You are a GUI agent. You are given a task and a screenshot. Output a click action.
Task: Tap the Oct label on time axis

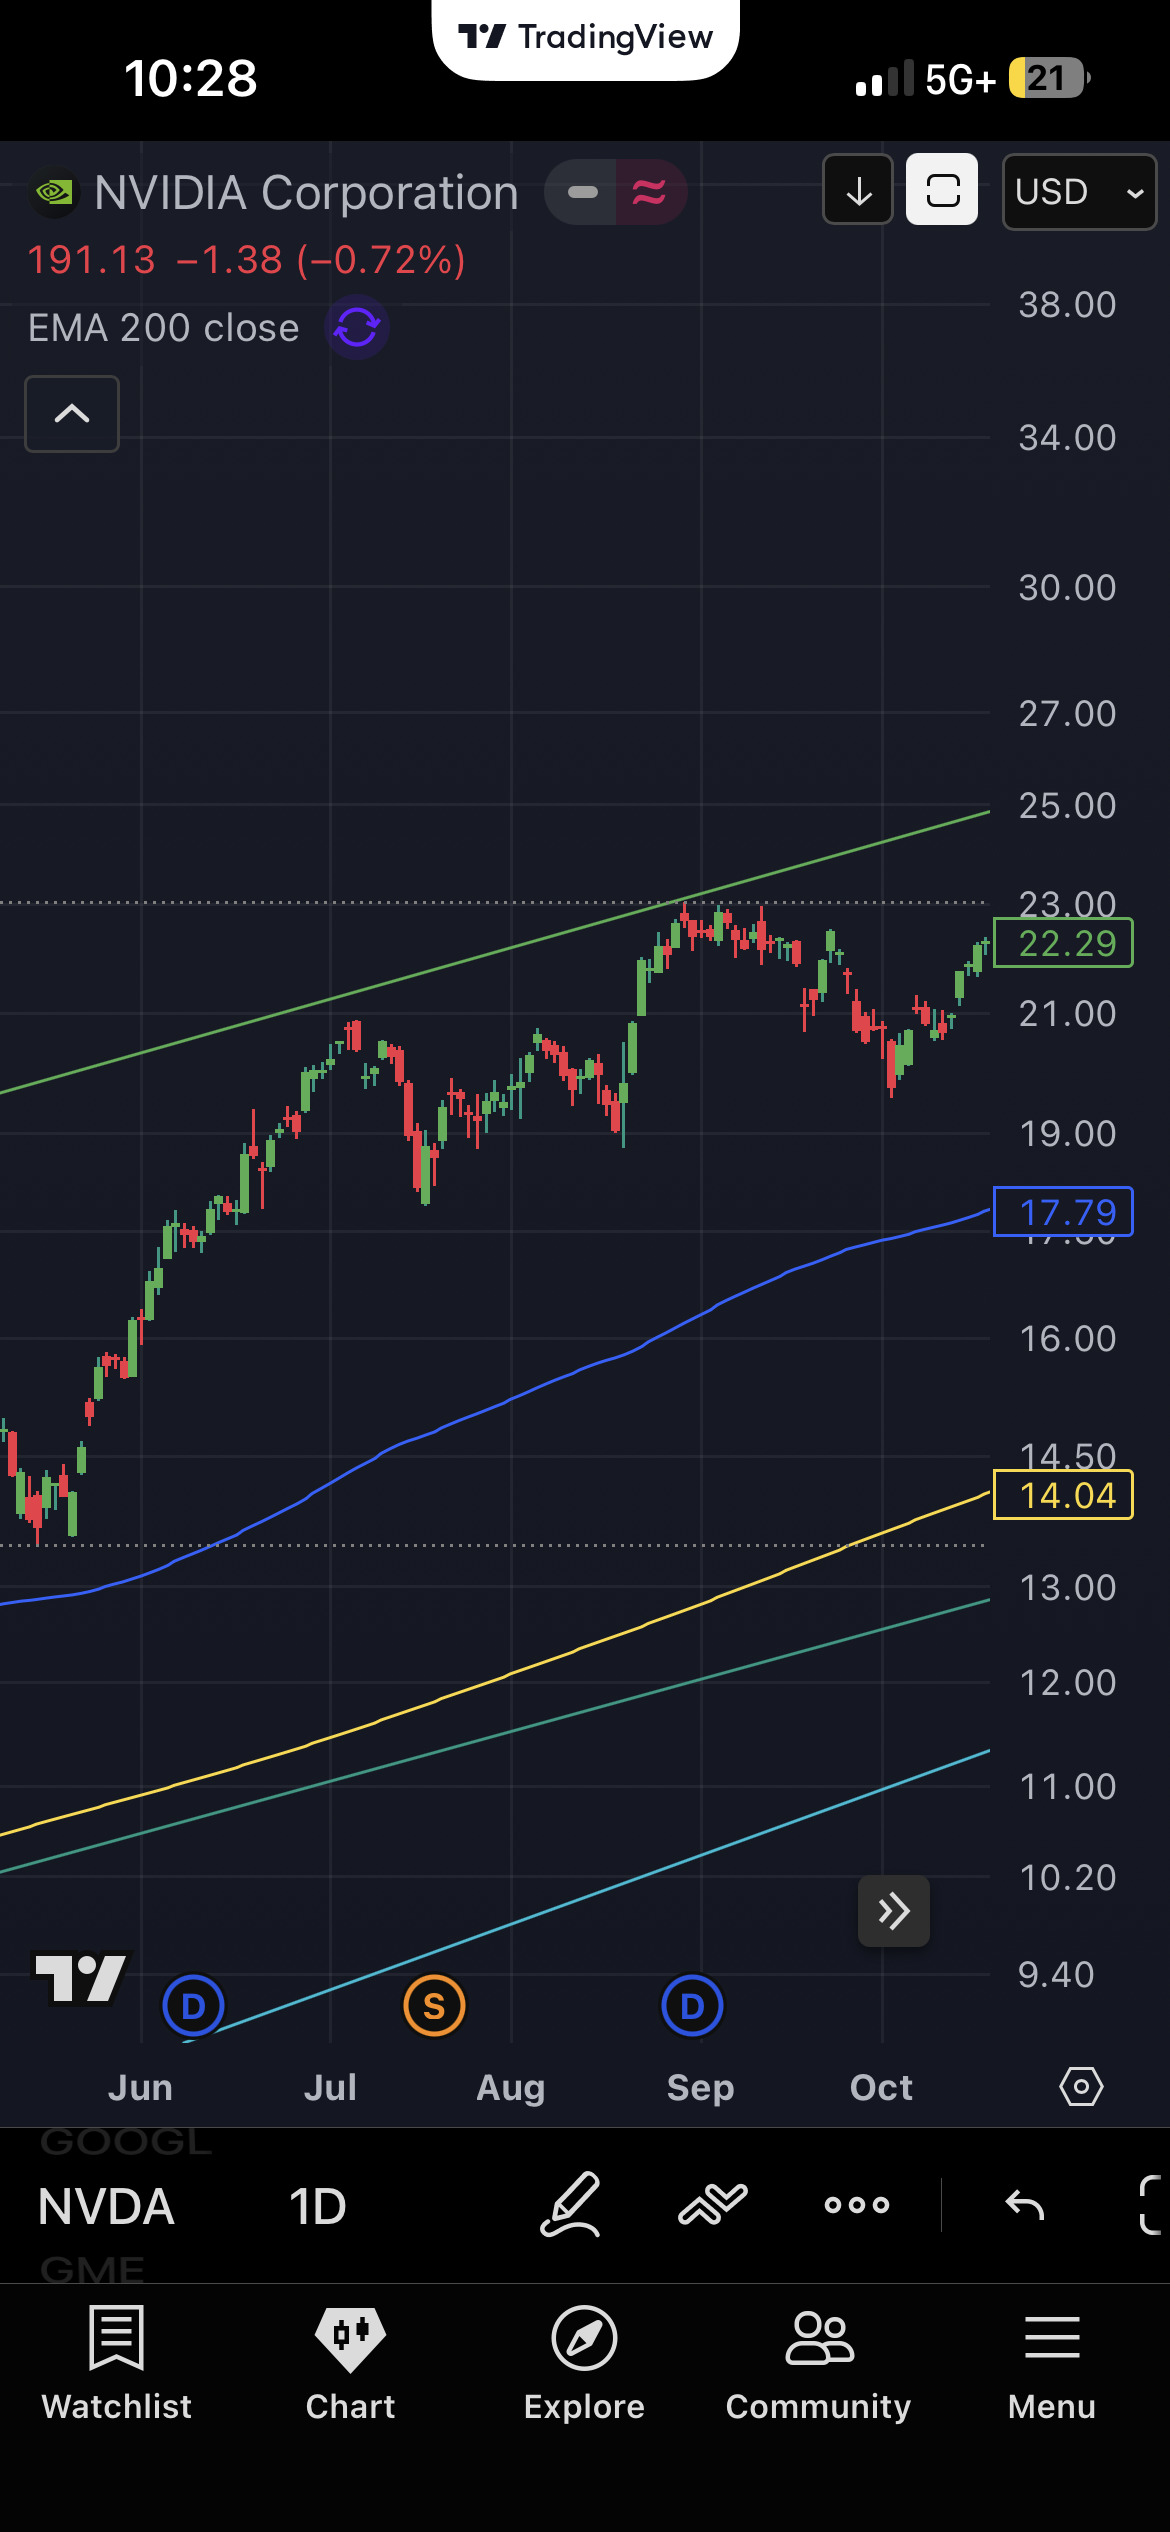tap(881, 2088)
